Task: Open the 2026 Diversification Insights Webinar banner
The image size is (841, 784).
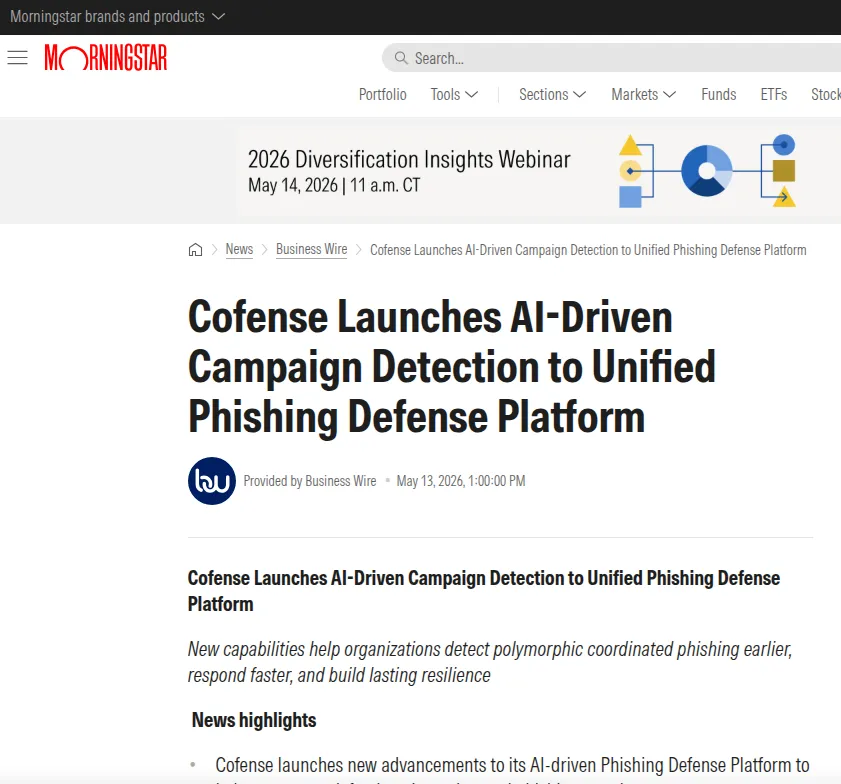Action: (536, 171)
